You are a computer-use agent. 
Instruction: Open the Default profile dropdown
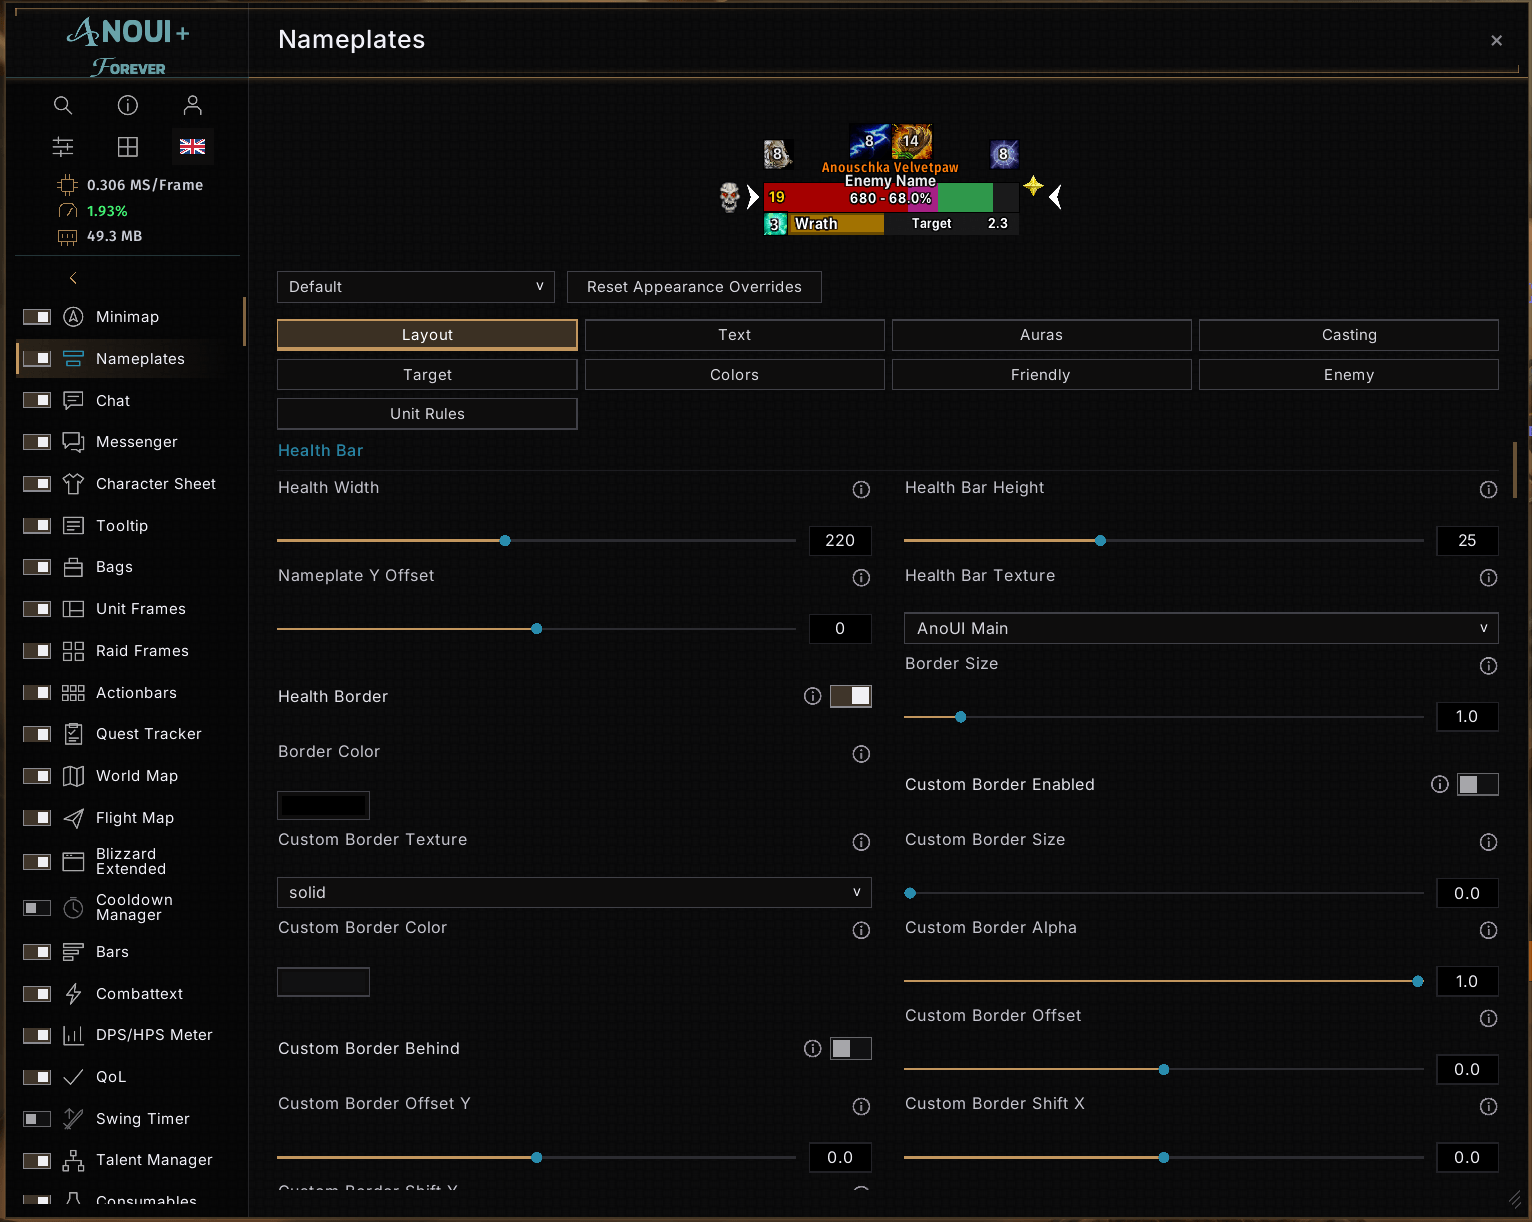[x=416, y=287]
